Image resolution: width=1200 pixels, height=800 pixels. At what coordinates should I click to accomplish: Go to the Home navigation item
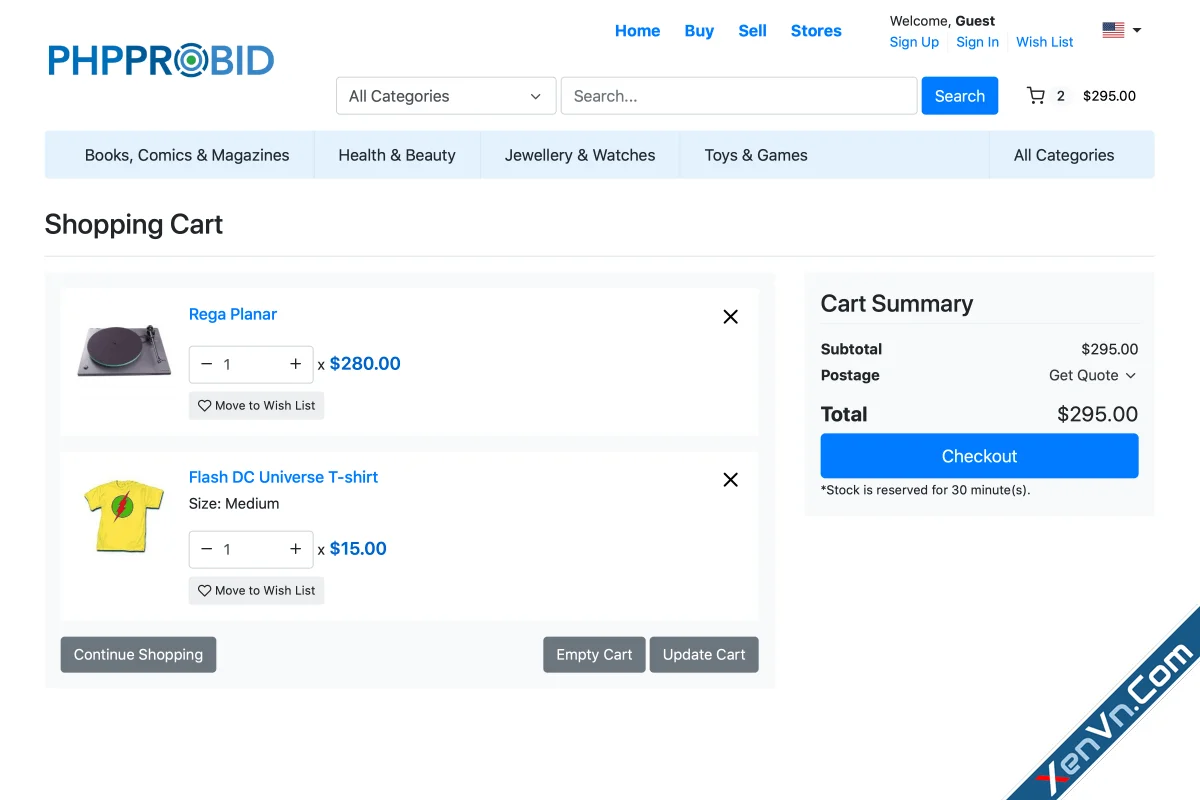637,31
